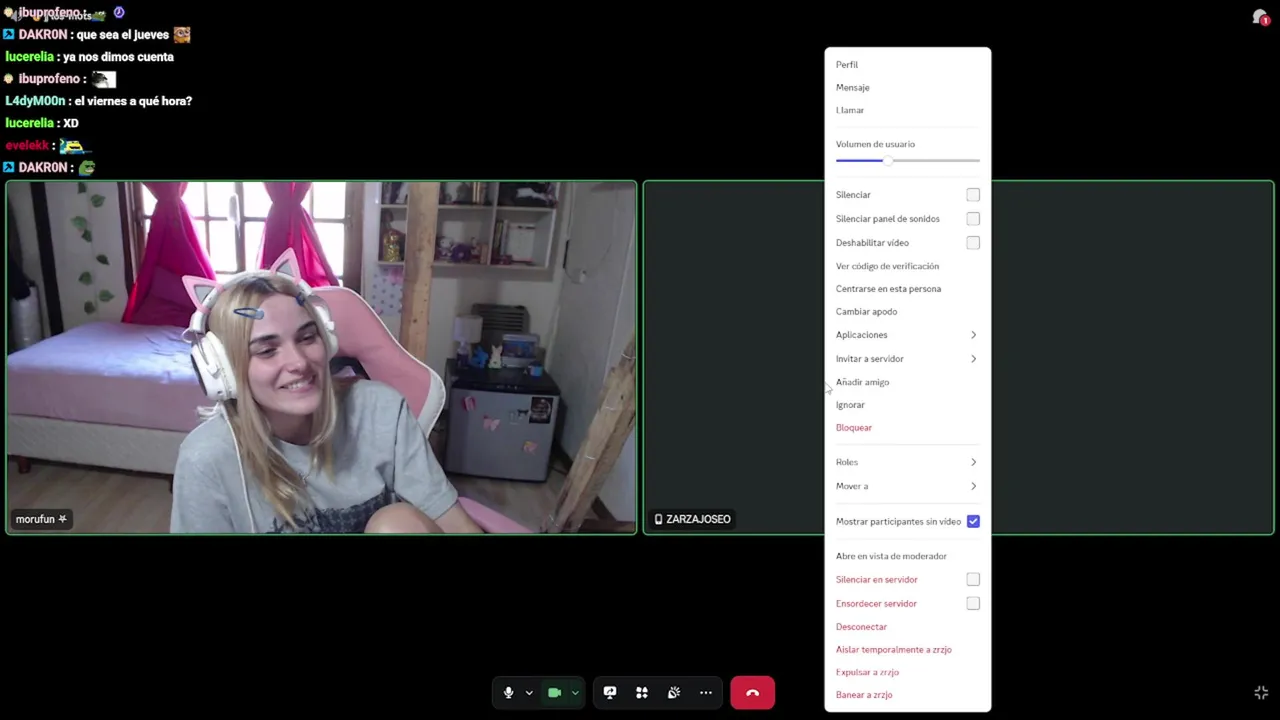
Task: Expand the Aplicaciones submenu
Action: pyautogui.click(x=907, y=335)
